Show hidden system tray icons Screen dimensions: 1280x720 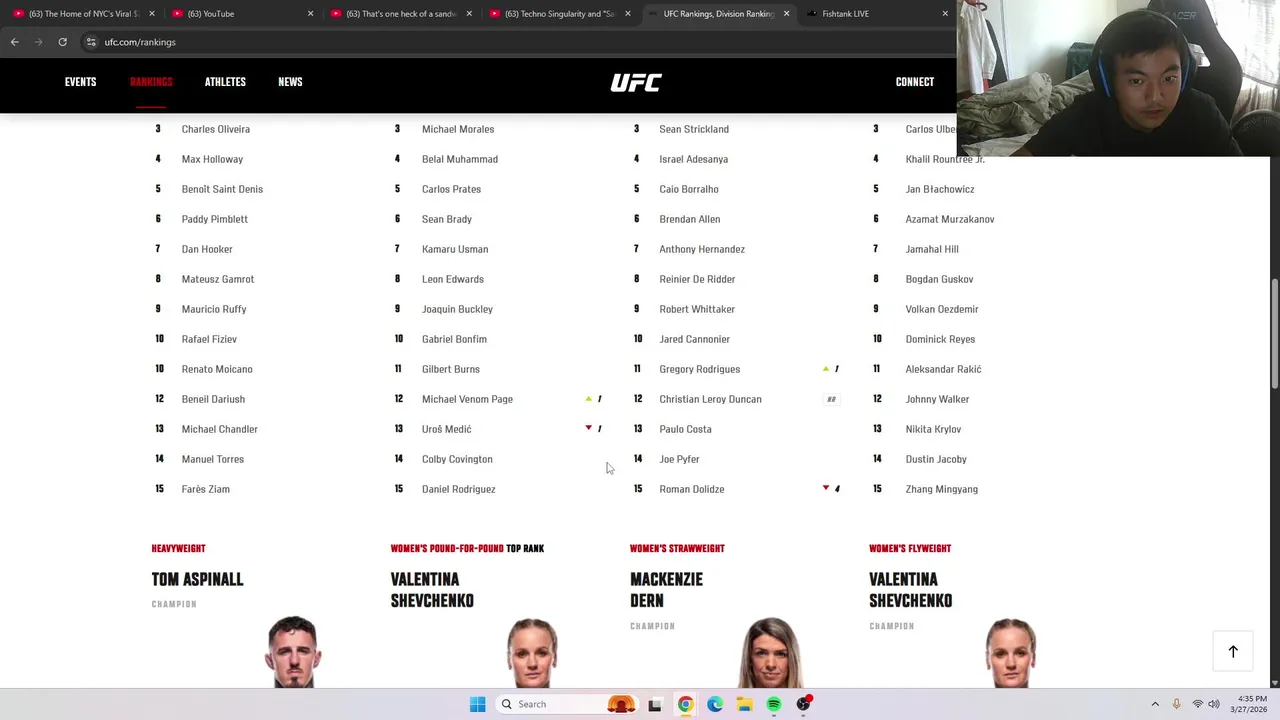click(x=1155, y=704)
